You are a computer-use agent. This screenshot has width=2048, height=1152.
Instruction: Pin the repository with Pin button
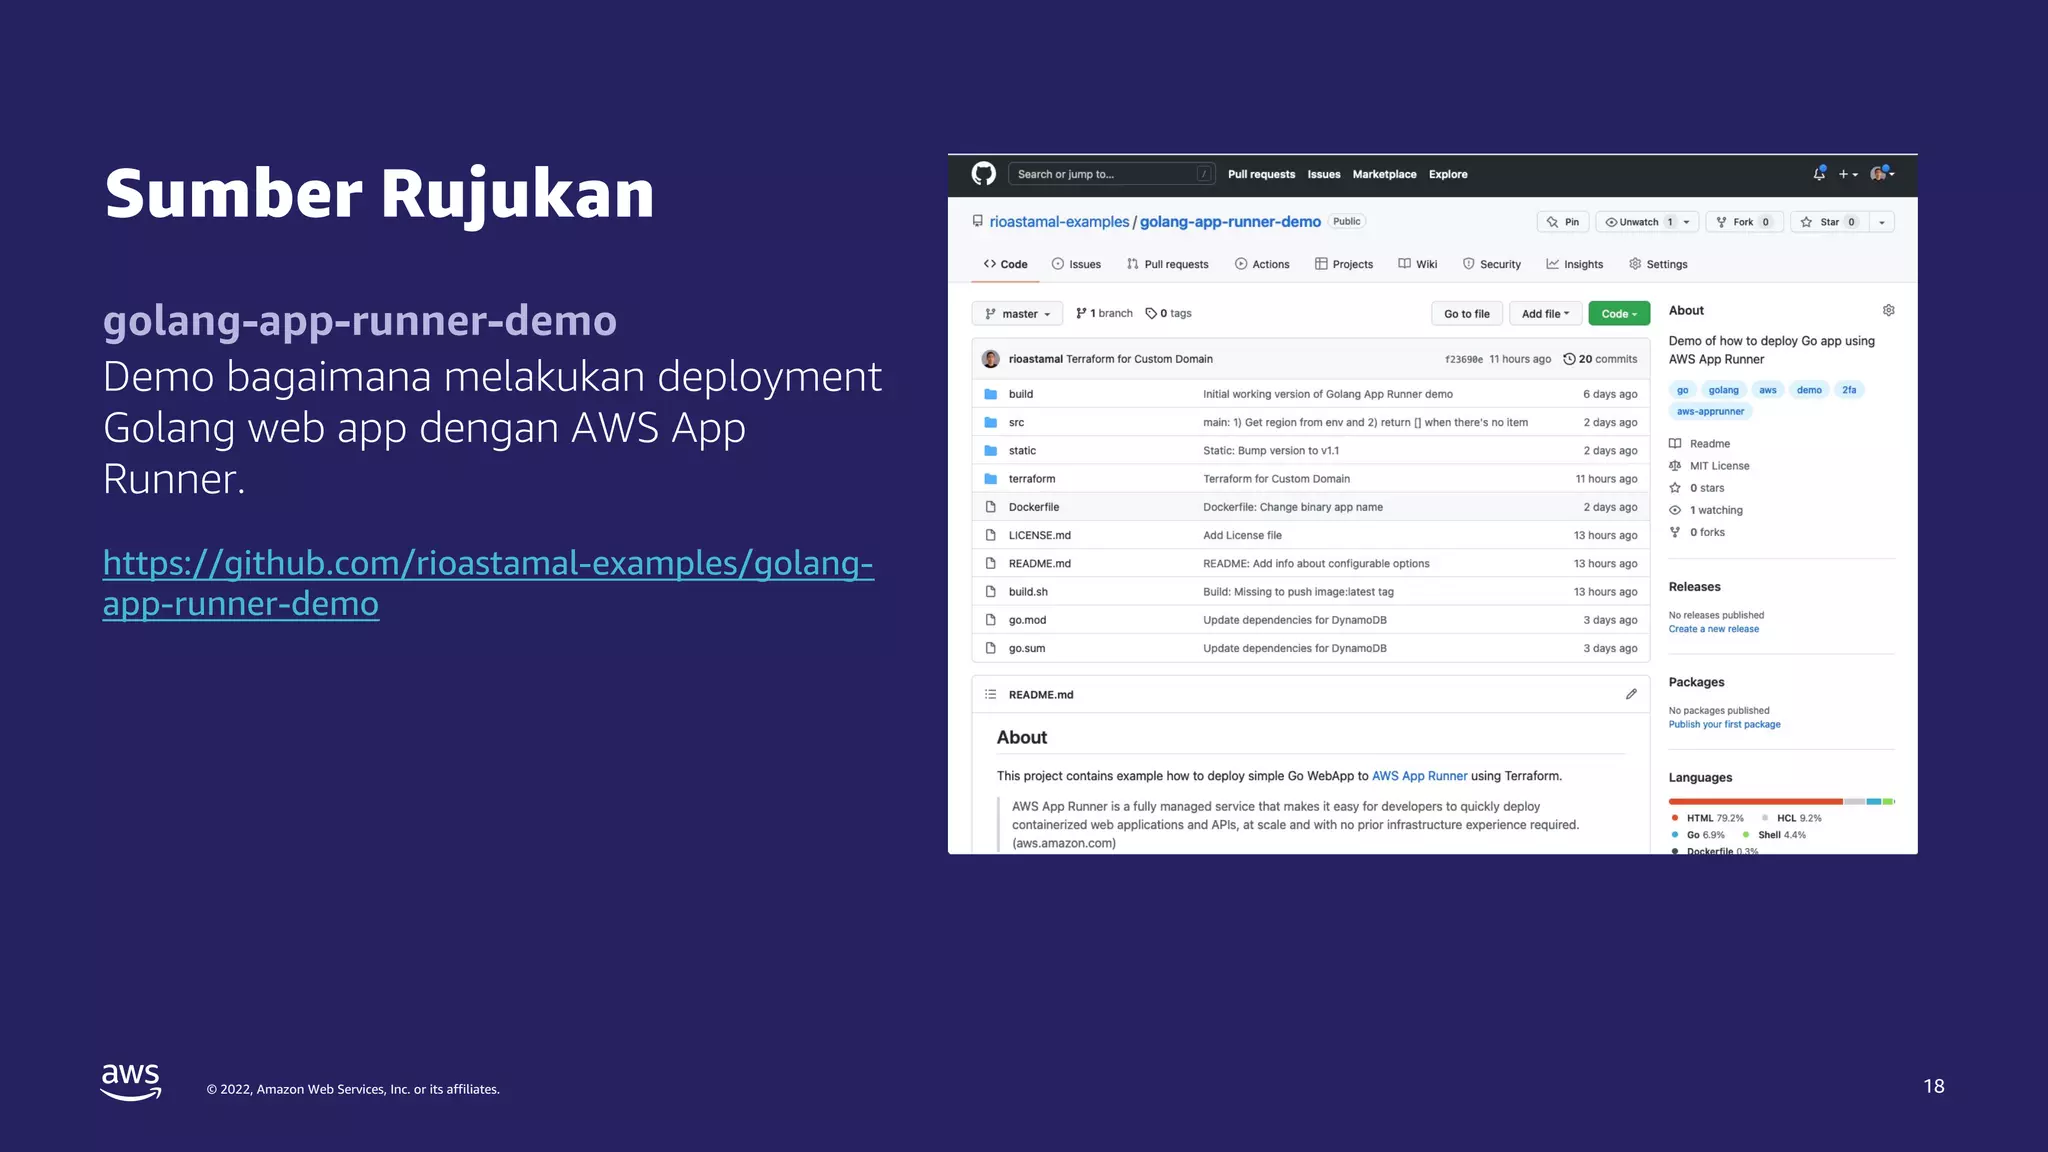tap(1563, 222)
